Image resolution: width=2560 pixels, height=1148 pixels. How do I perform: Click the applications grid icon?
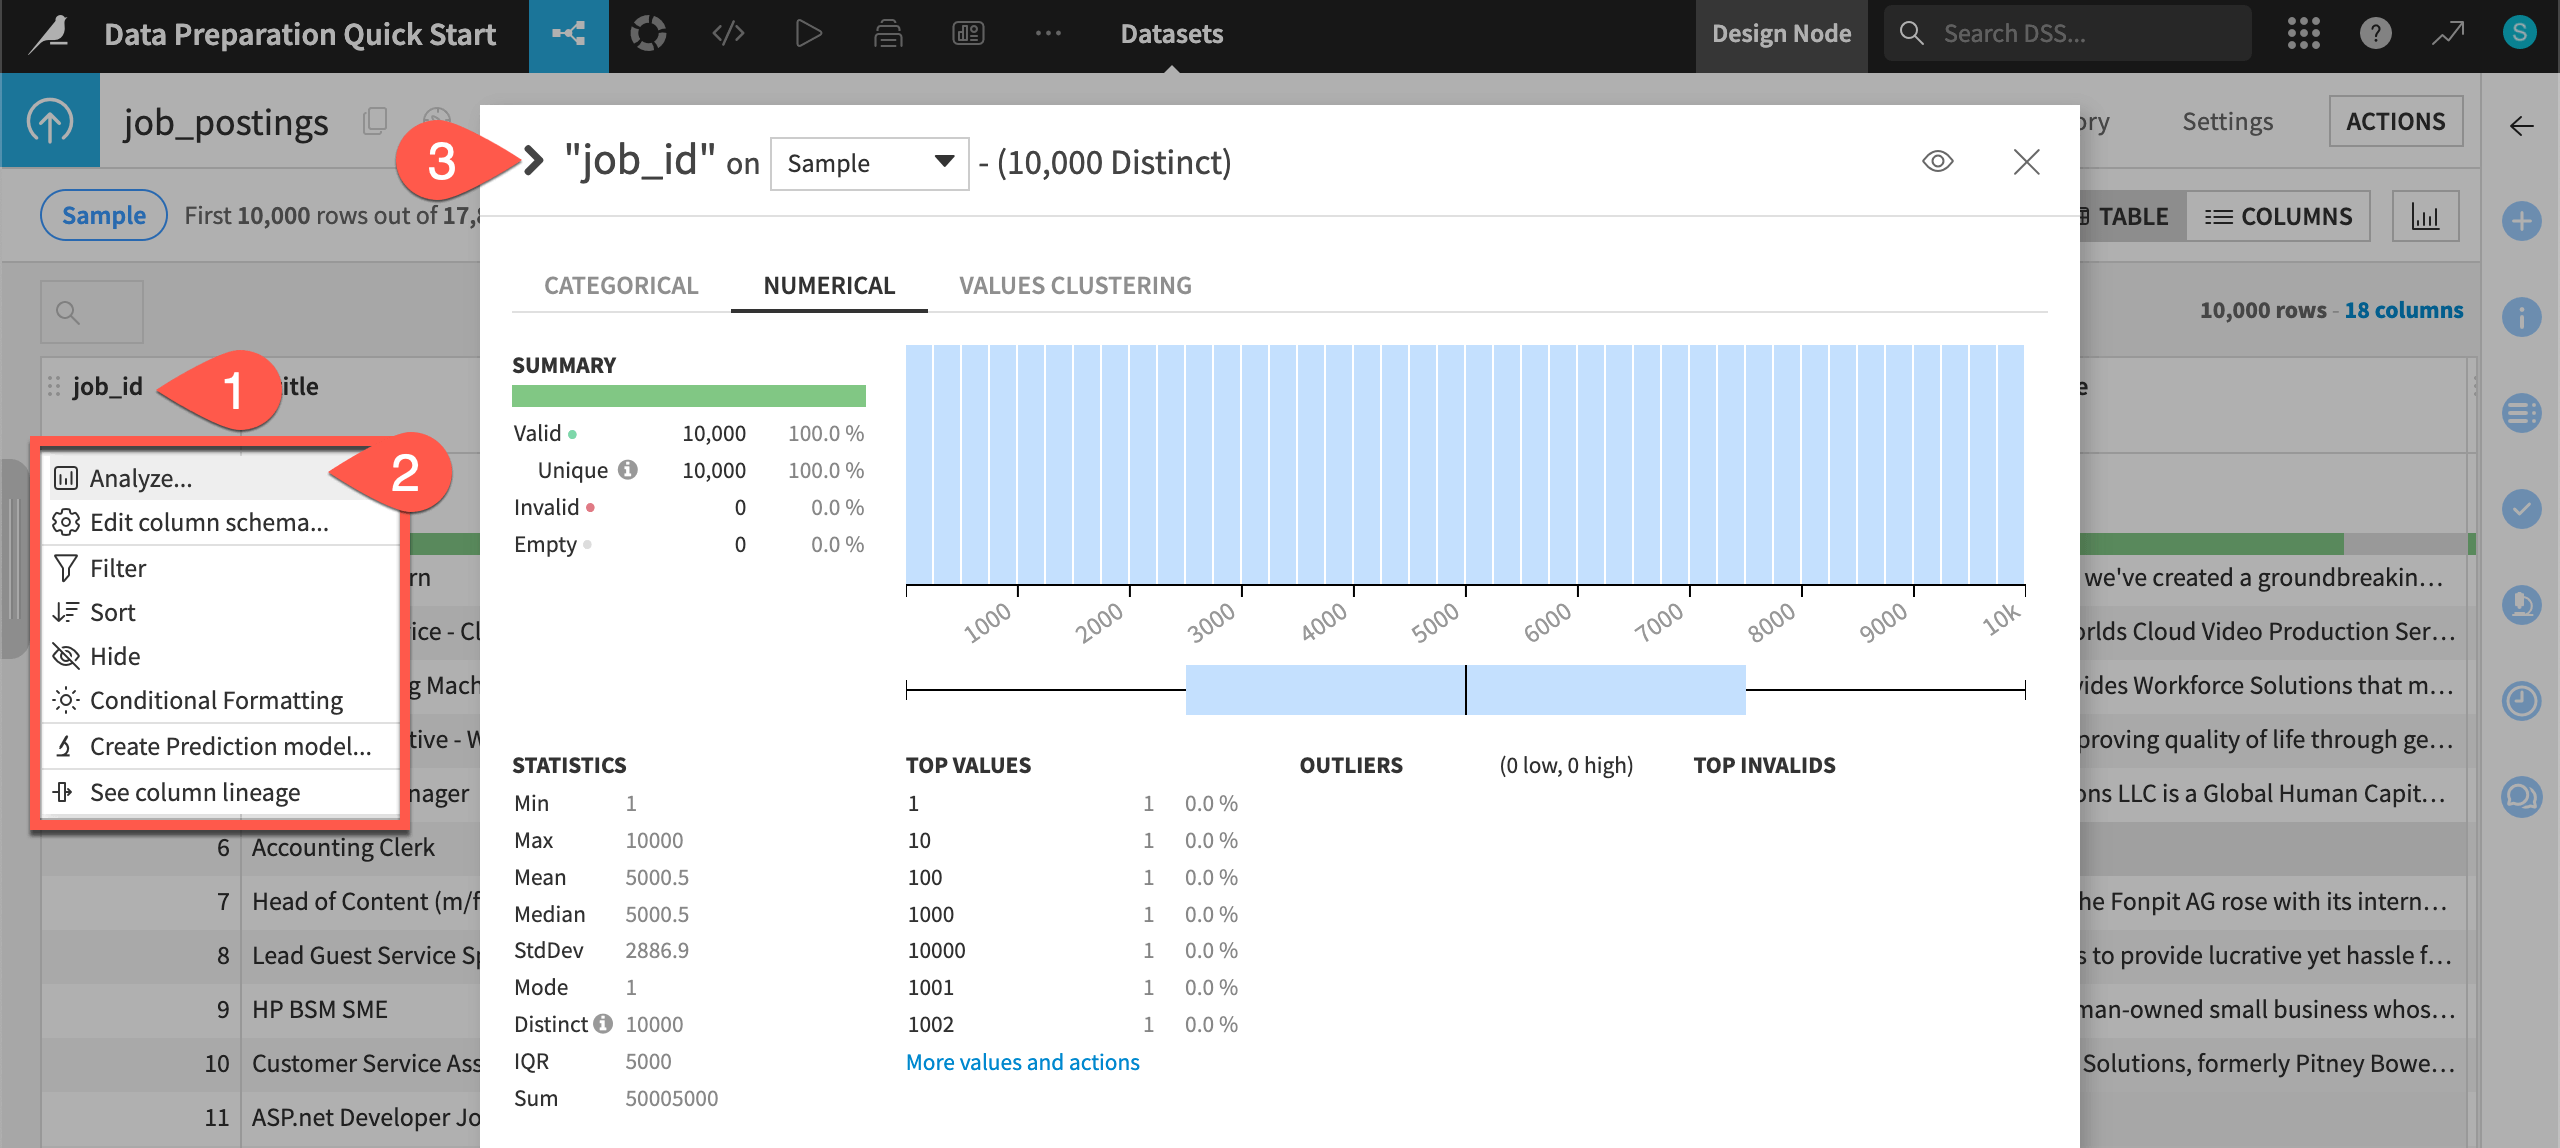[x=2304, y=33]
